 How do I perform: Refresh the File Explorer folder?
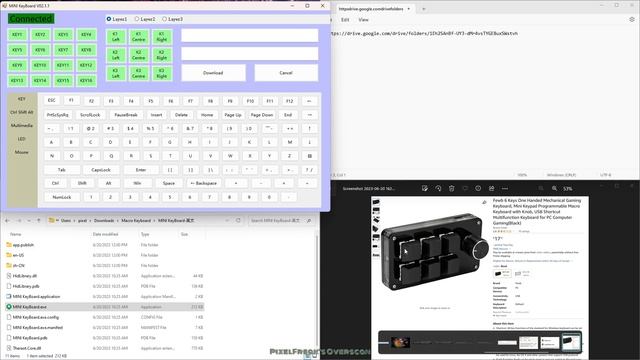click(x=238, y=220)
